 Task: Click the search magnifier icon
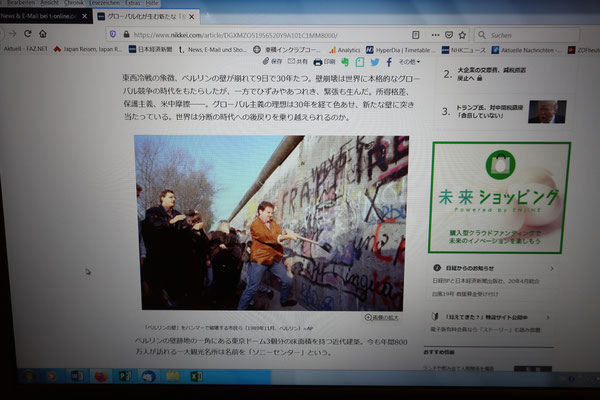point(482,35)
